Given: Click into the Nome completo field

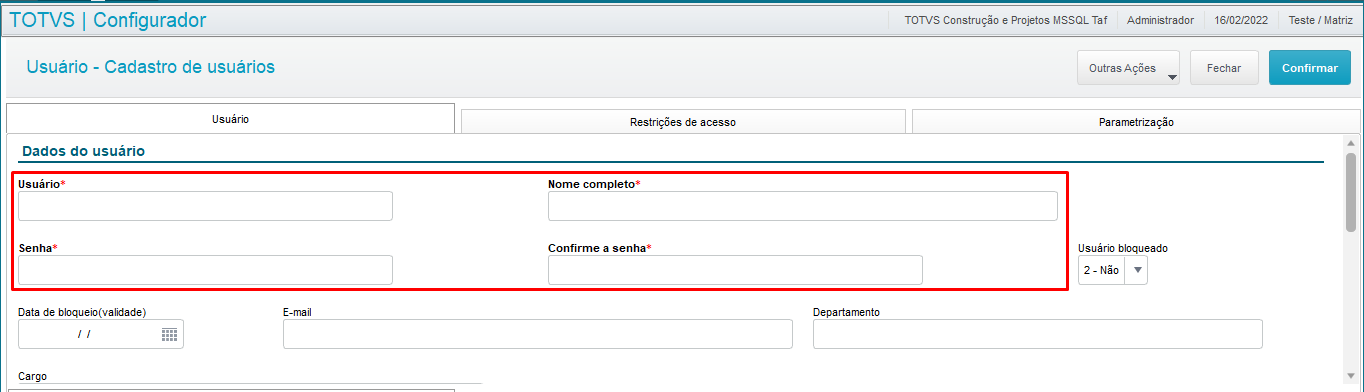Looking at the screenshot, I should tap(802, 206).
